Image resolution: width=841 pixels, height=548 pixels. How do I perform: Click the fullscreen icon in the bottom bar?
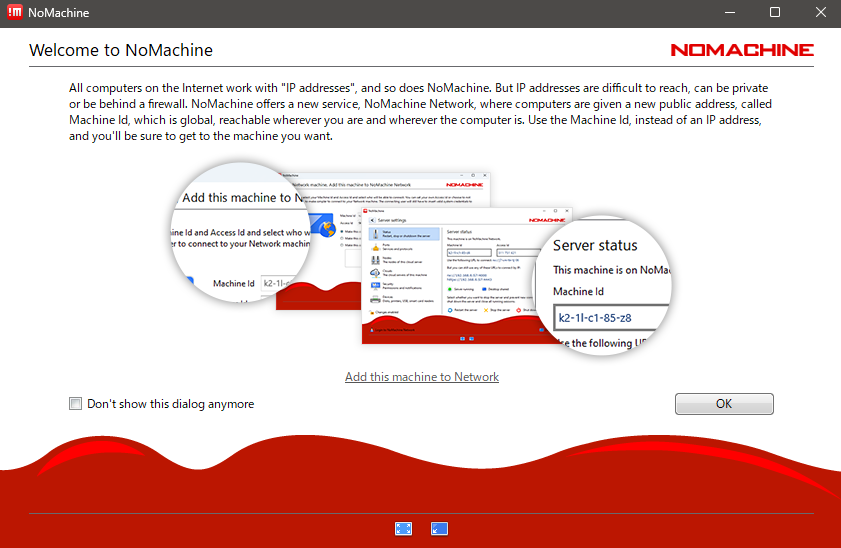[x=403, y=528]
